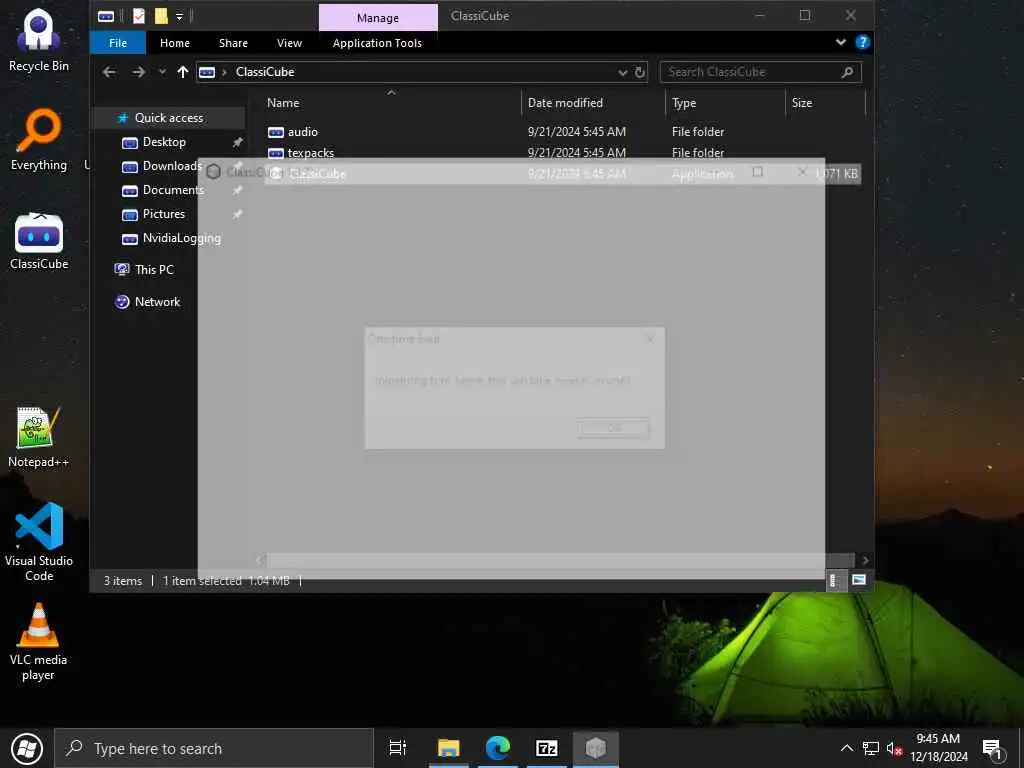Open the Customize Quick Access Toolbar dropdown

(179, 16)
